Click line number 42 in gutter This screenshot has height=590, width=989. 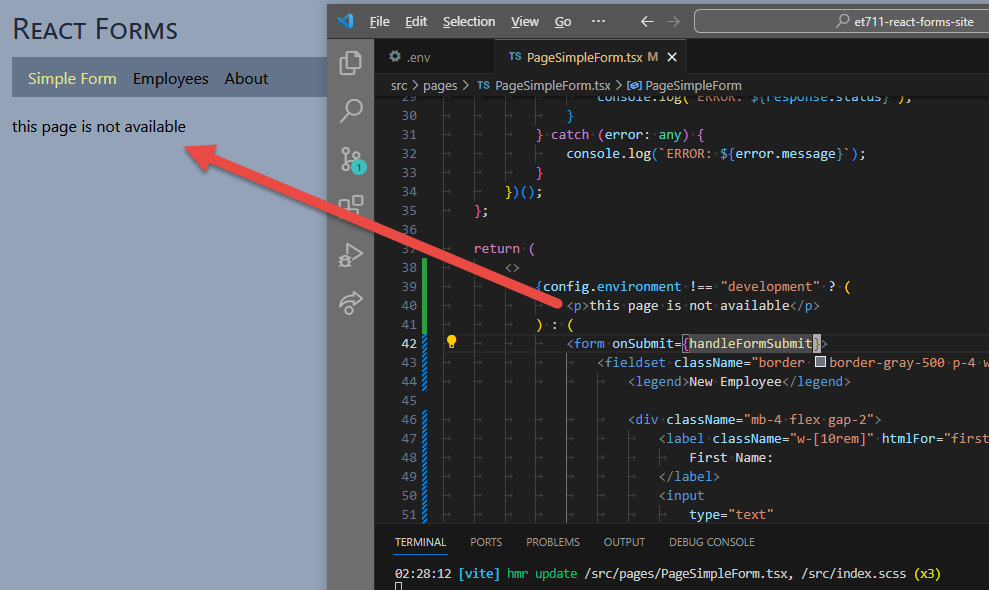coord(409,343)
